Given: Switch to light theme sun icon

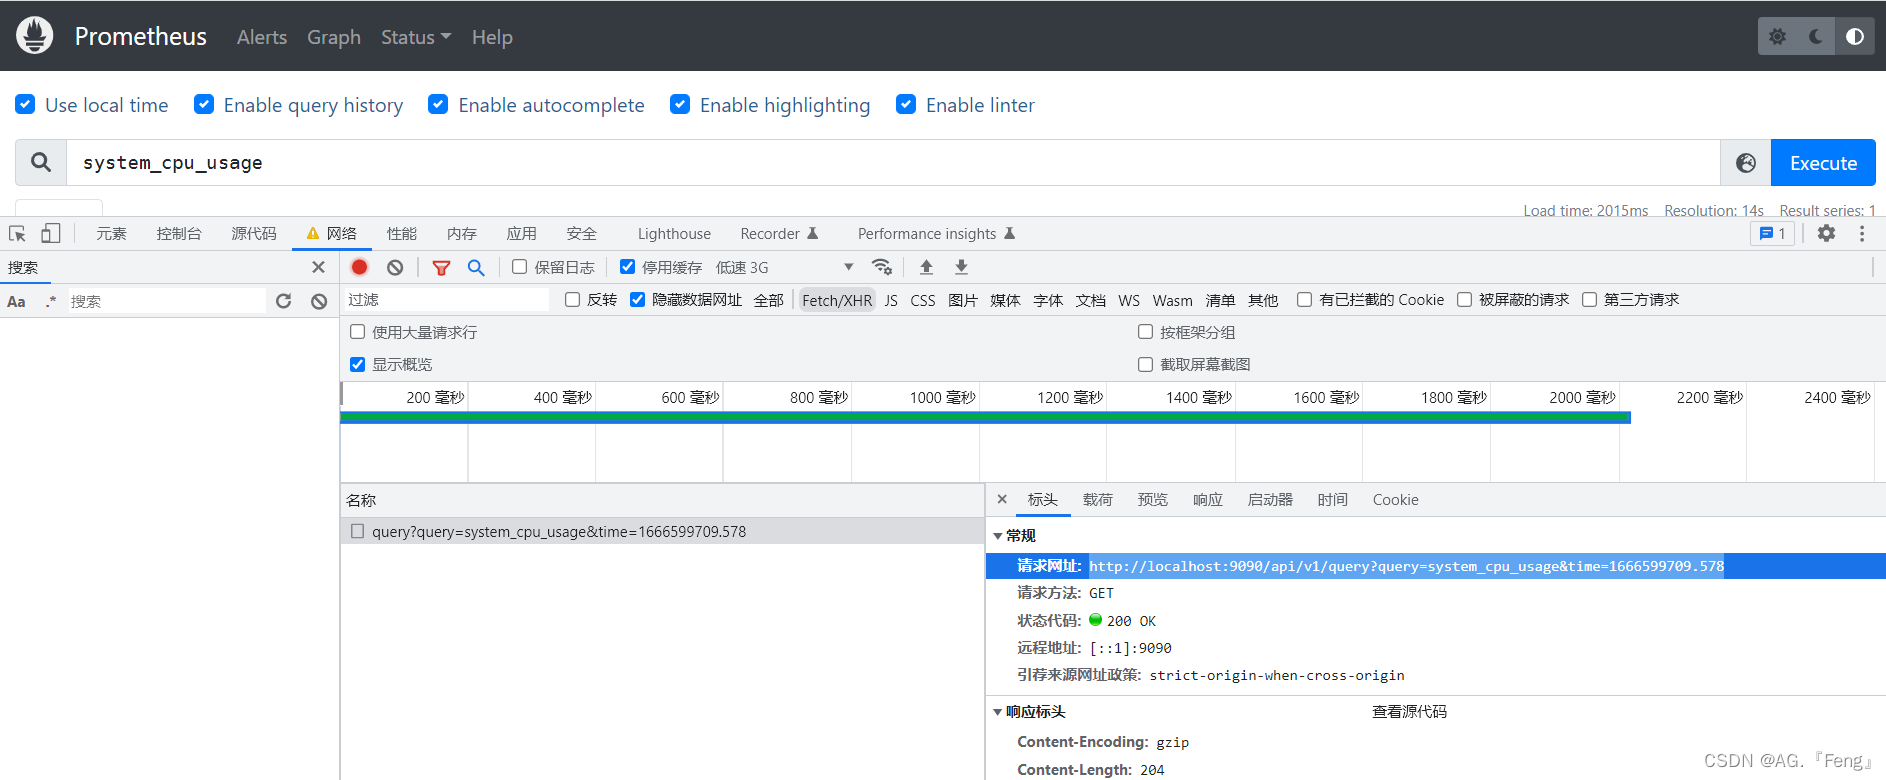Looking at the screenshot, I should click(x=1777, y=36).
